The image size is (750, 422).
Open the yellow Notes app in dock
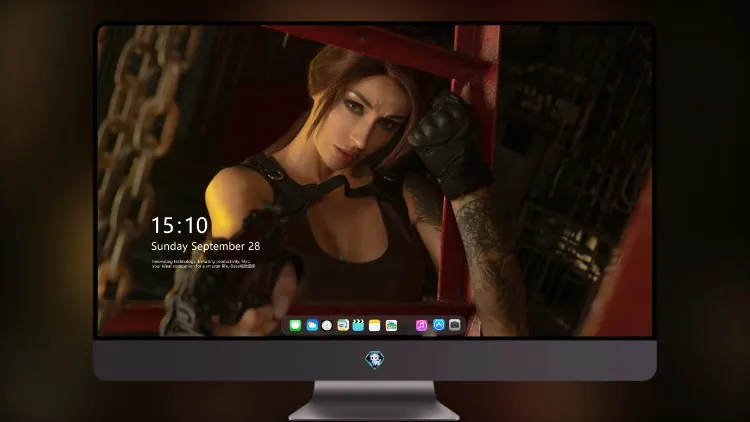[x=375, y=326]
